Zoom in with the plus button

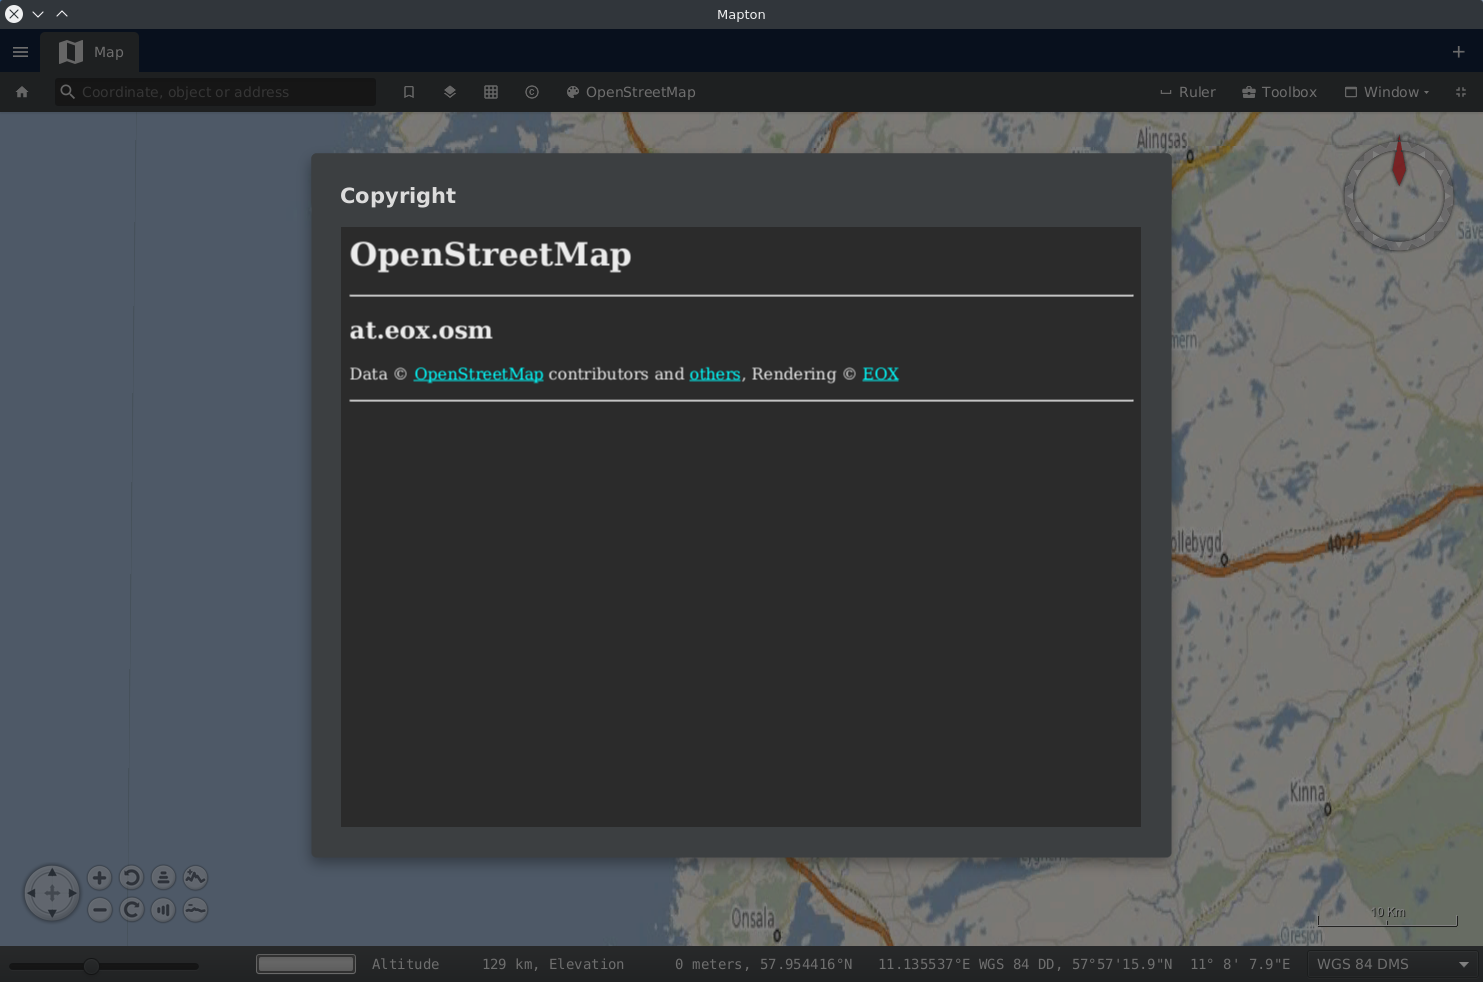[99, 878]
